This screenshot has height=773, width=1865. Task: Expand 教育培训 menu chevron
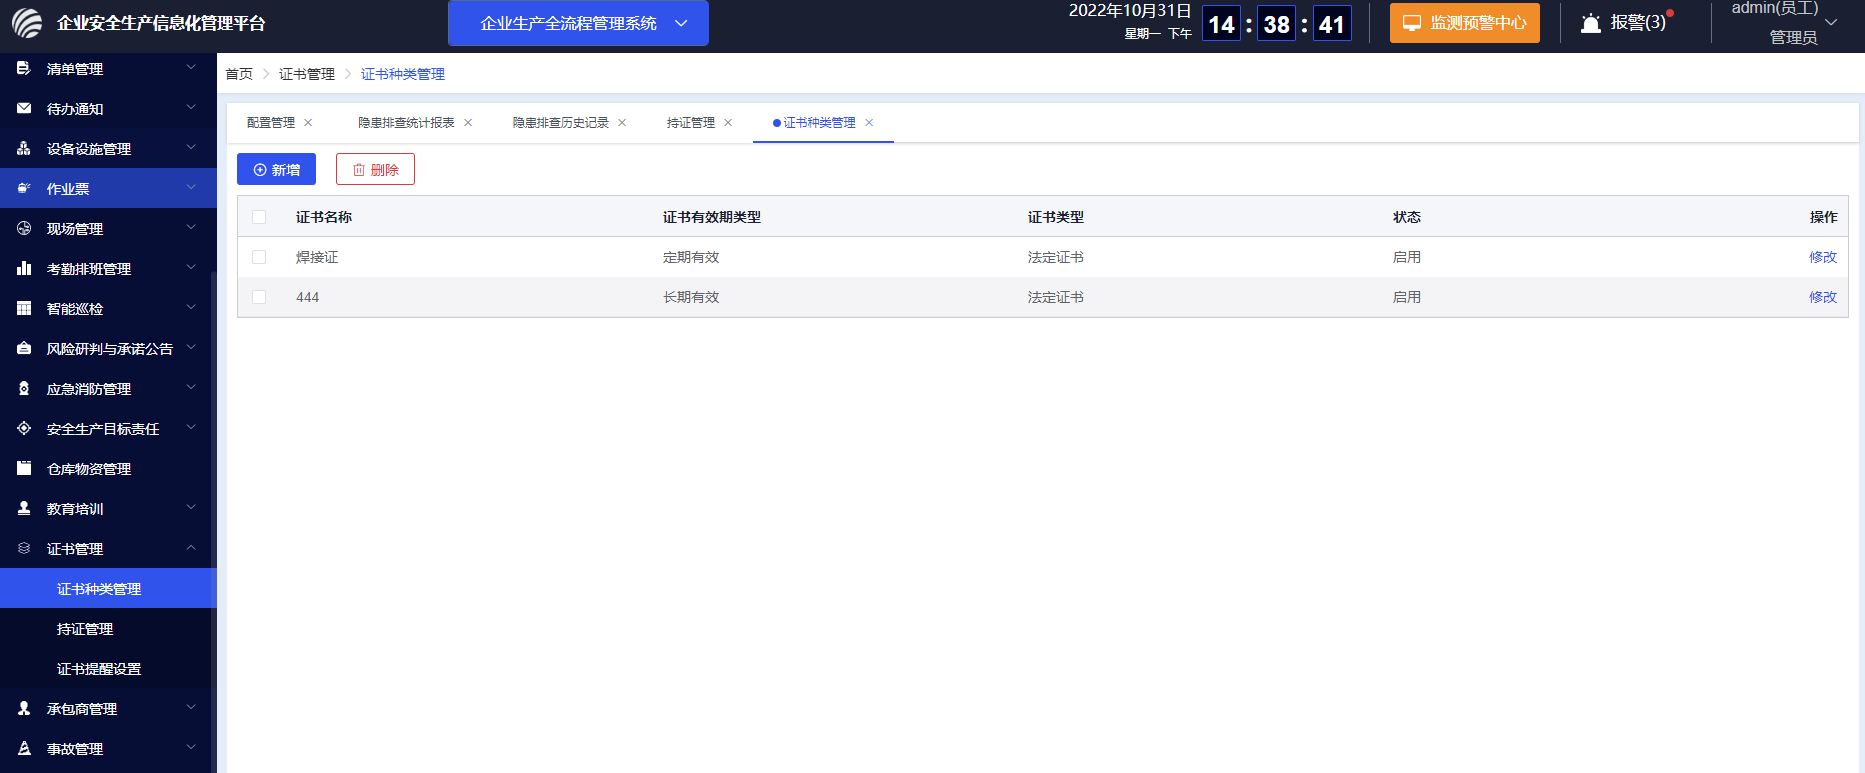point(191,508)
